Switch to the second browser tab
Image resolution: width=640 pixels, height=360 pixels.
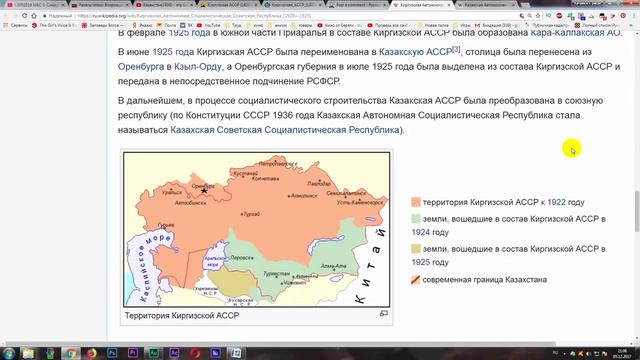[x=99, y=5]
